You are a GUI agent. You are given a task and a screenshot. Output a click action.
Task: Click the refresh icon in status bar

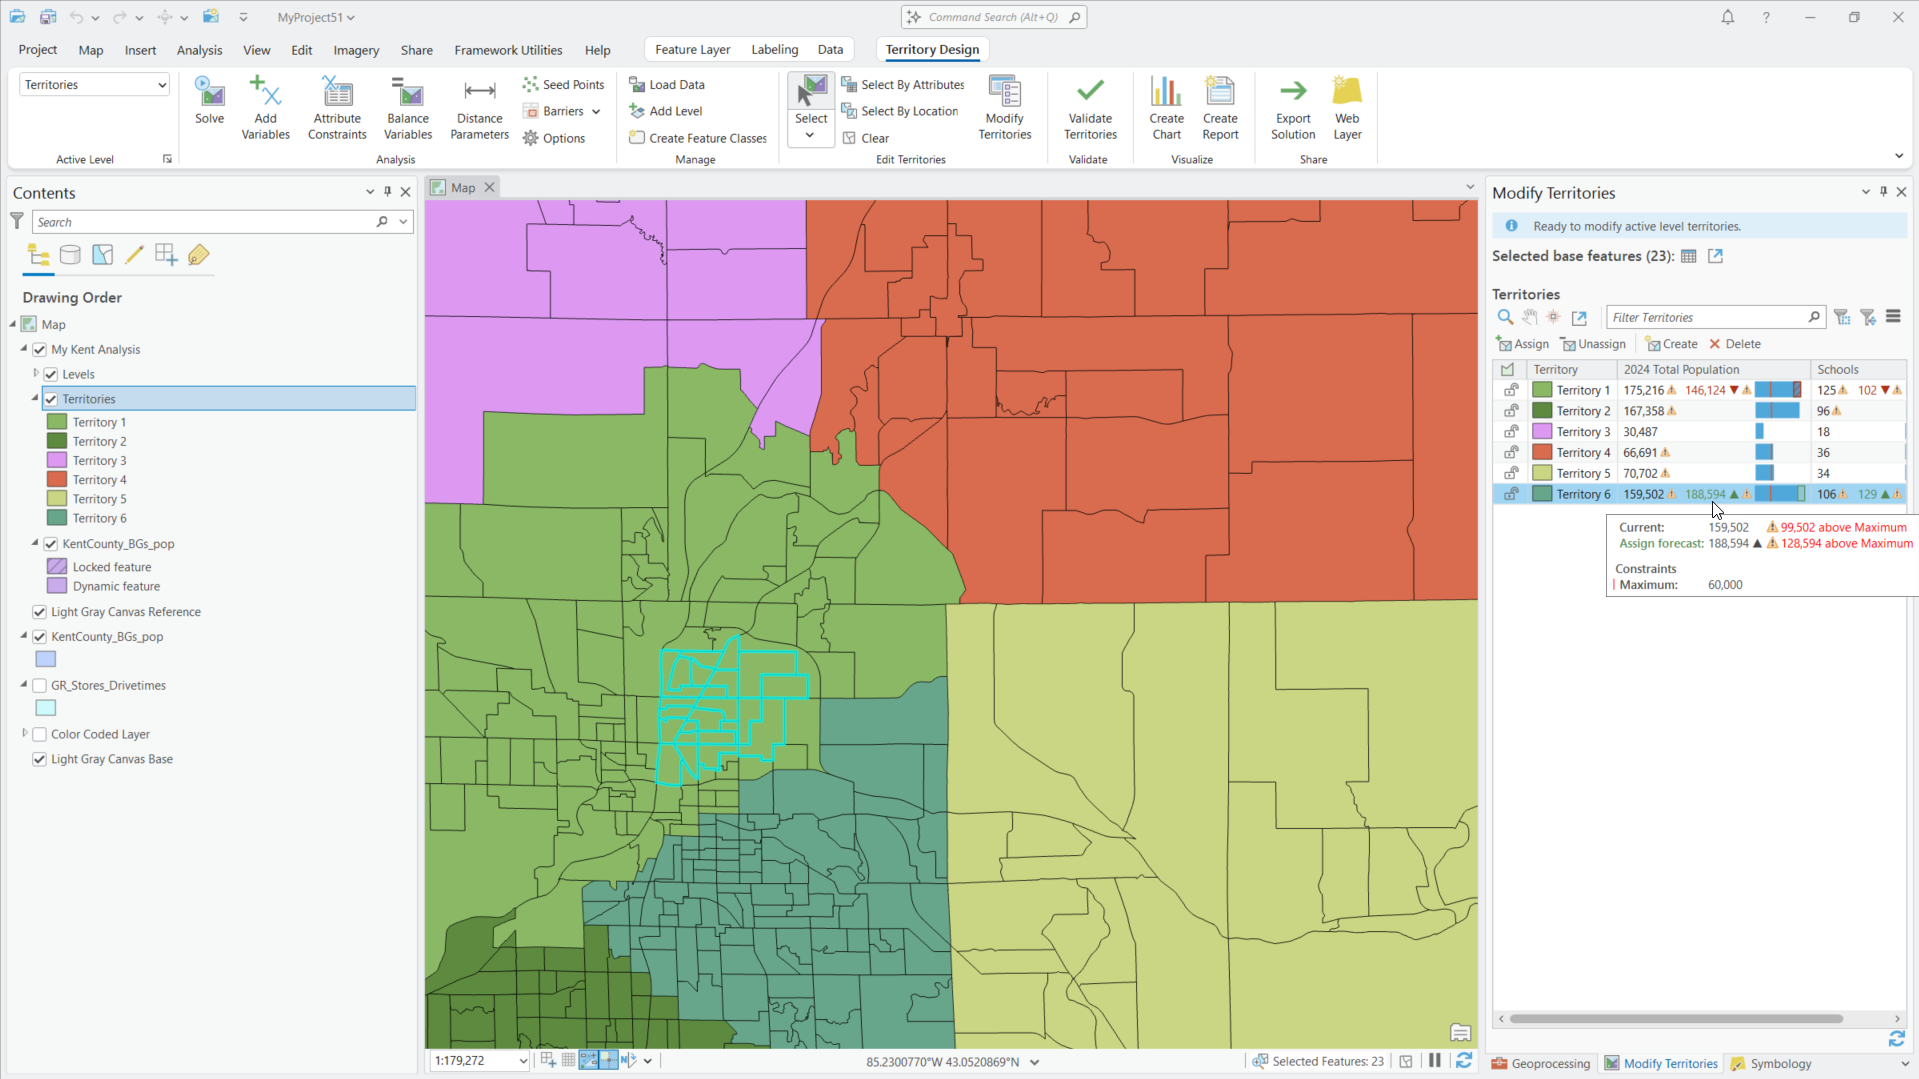tap(1464, 1061)
